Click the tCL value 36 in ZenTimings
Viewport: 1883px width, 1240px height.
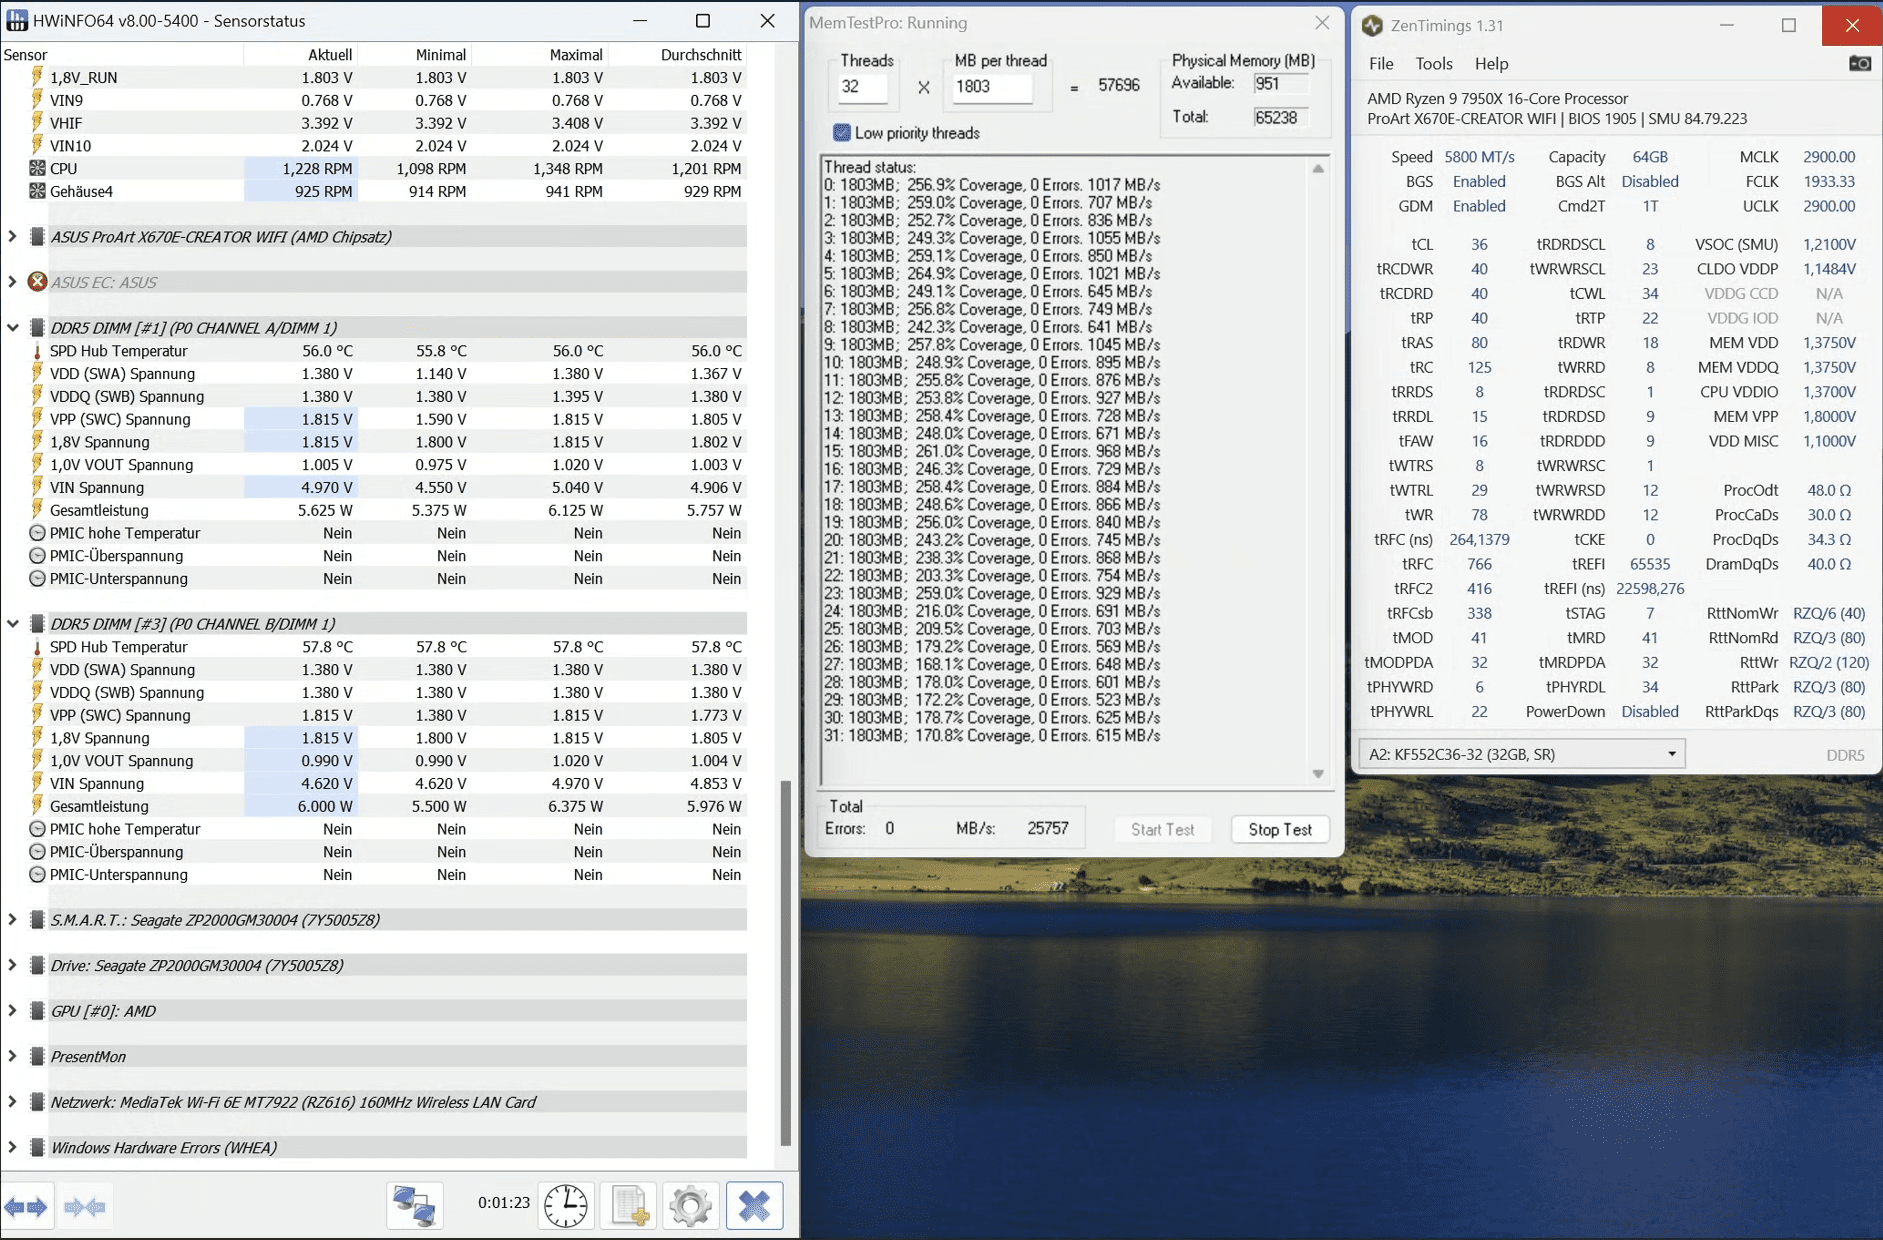pyautogui.click(x=1479, y=245)
